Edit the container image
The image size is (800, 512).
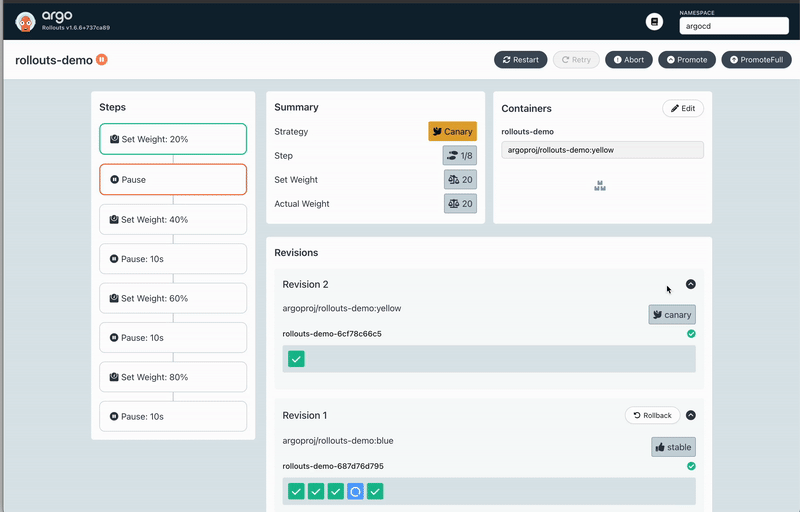coord(683,108)
